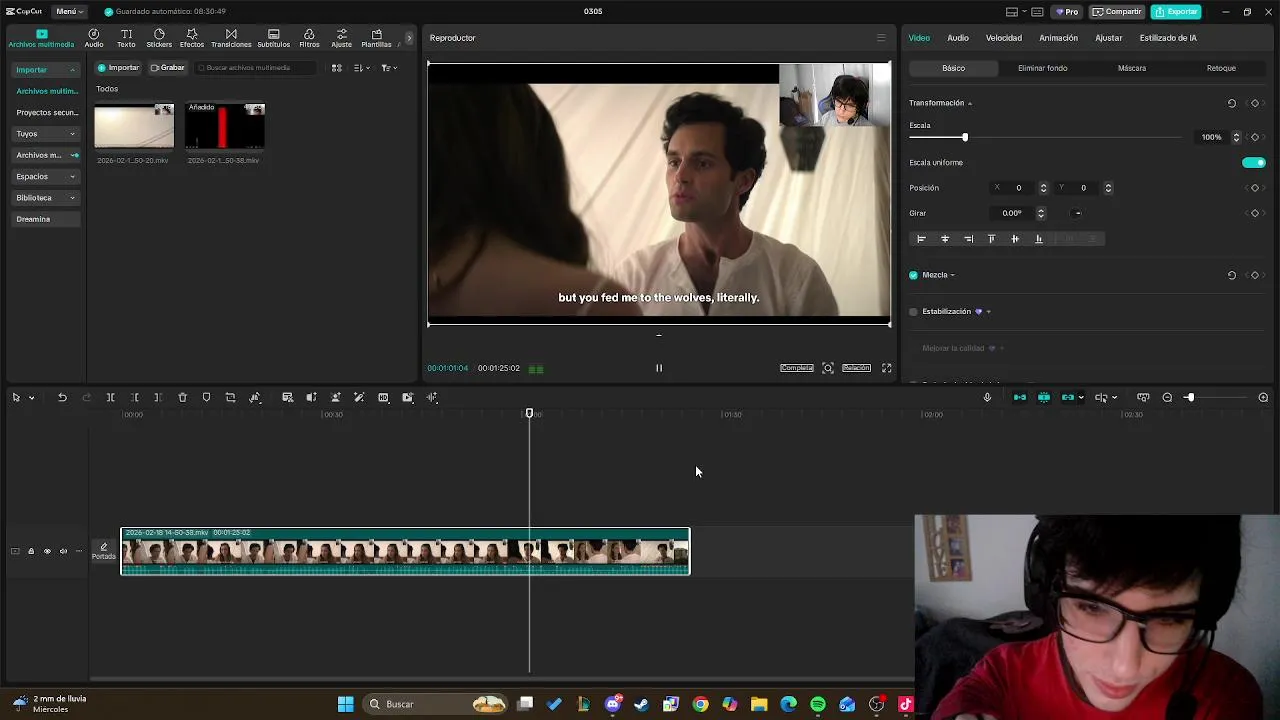Open the media sort dropdown
This screenshot has width=1280, height=720.
click(x=362, y=68)
